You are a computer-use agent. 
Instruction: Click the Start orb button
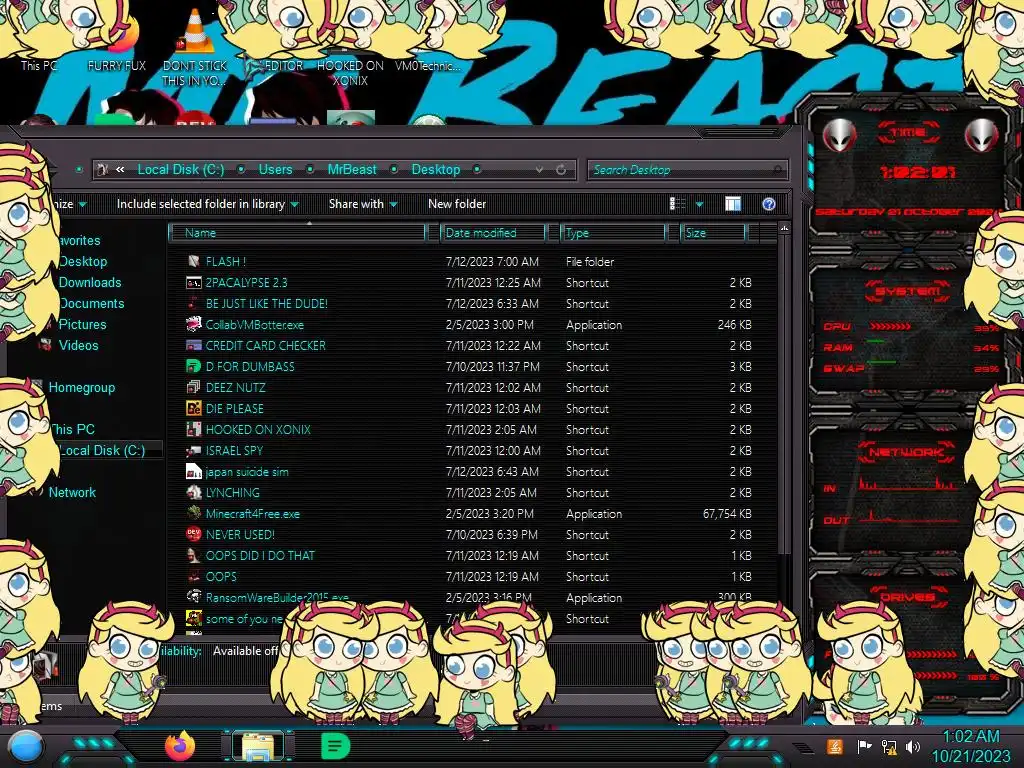[x=26, y=747]
